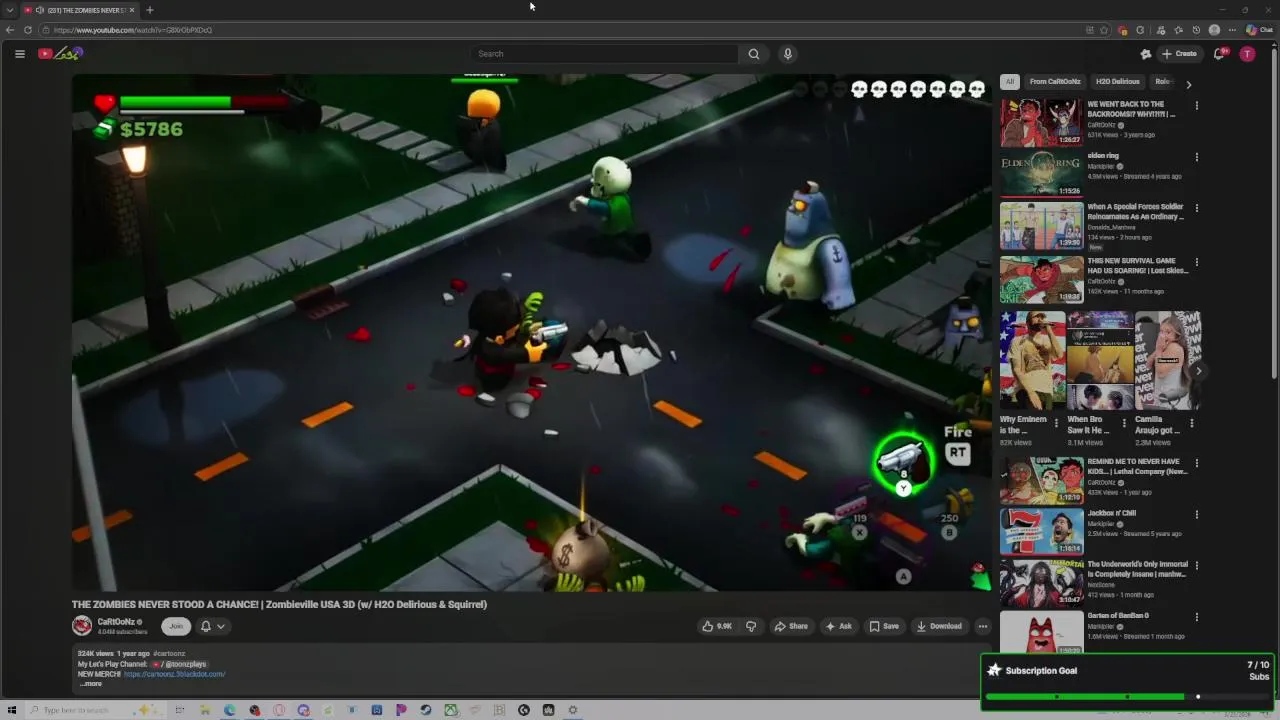Viewport: 1280px width, 720px height.
Task: Show the next Shorts with the shelf arrow
Action: [x=1199, y=371]
